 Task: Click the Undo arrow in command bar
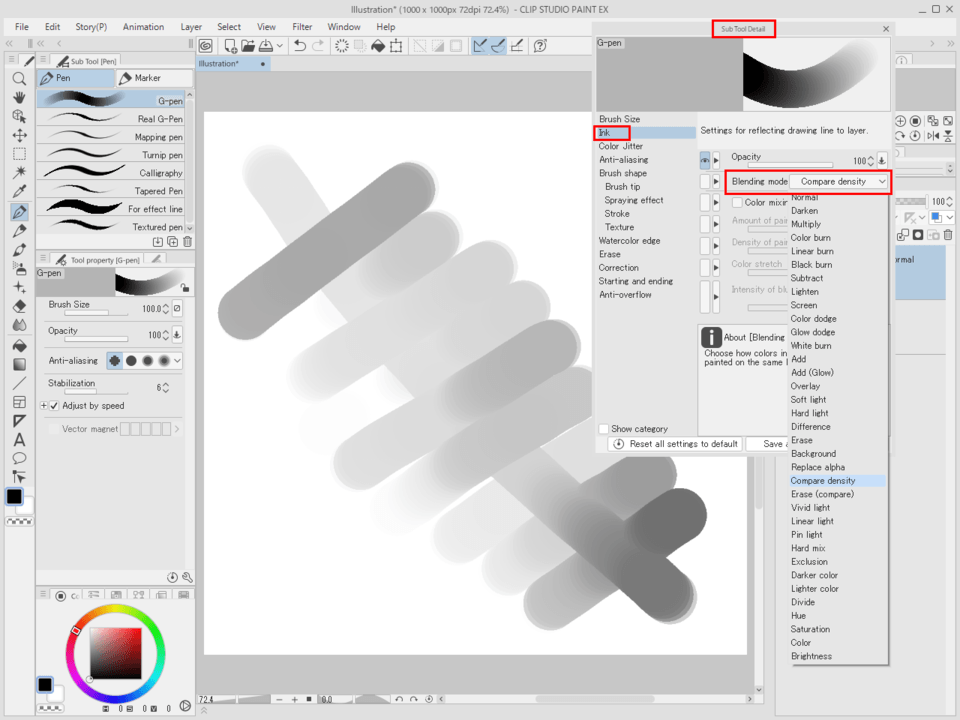[299, 46]
